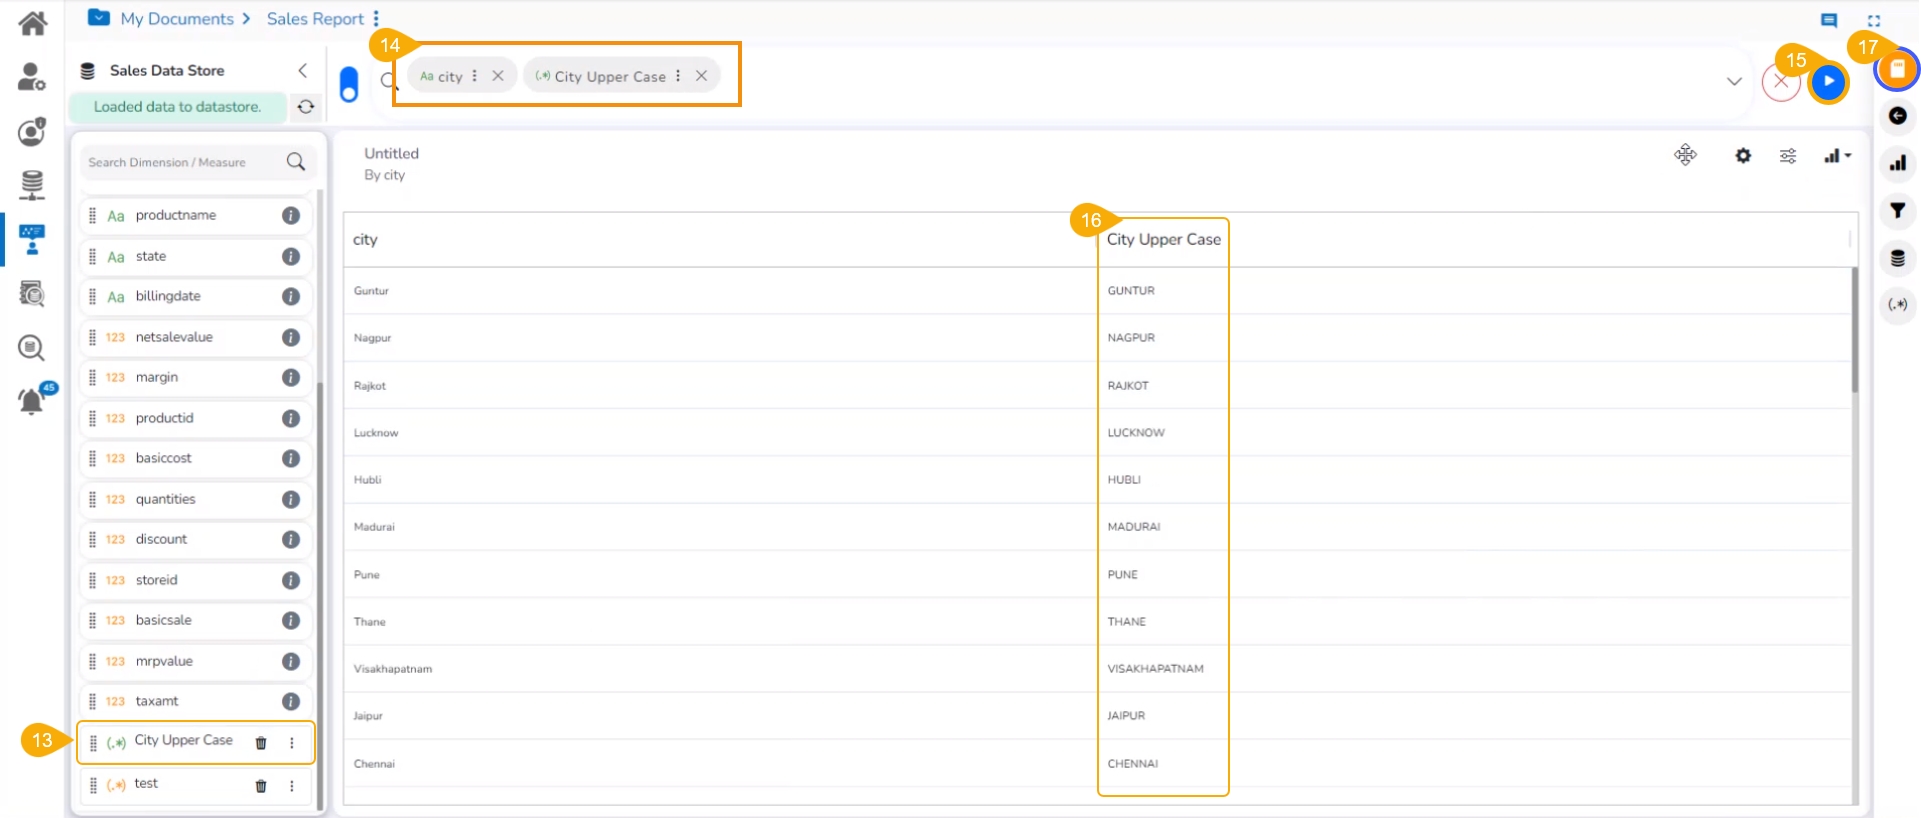This screenshot has width=1921, height=818.
Task: Go to My Documents breadcrumb
Action: (176, 19)
